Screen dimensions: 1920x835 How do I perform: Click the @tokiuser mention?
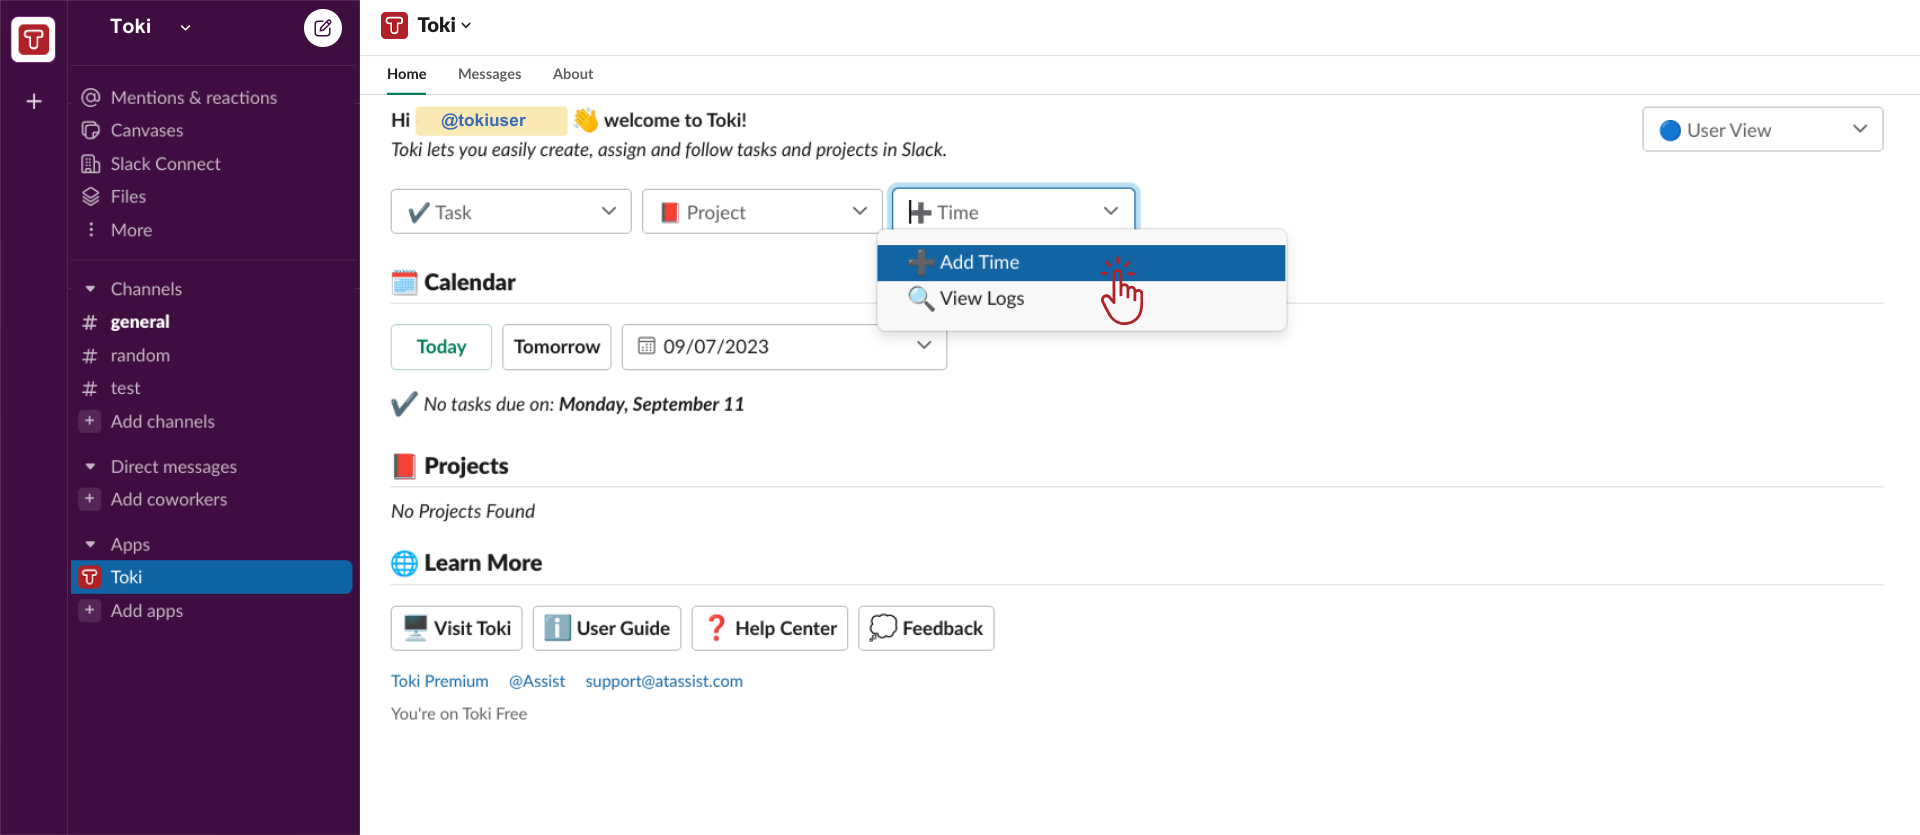491,120
